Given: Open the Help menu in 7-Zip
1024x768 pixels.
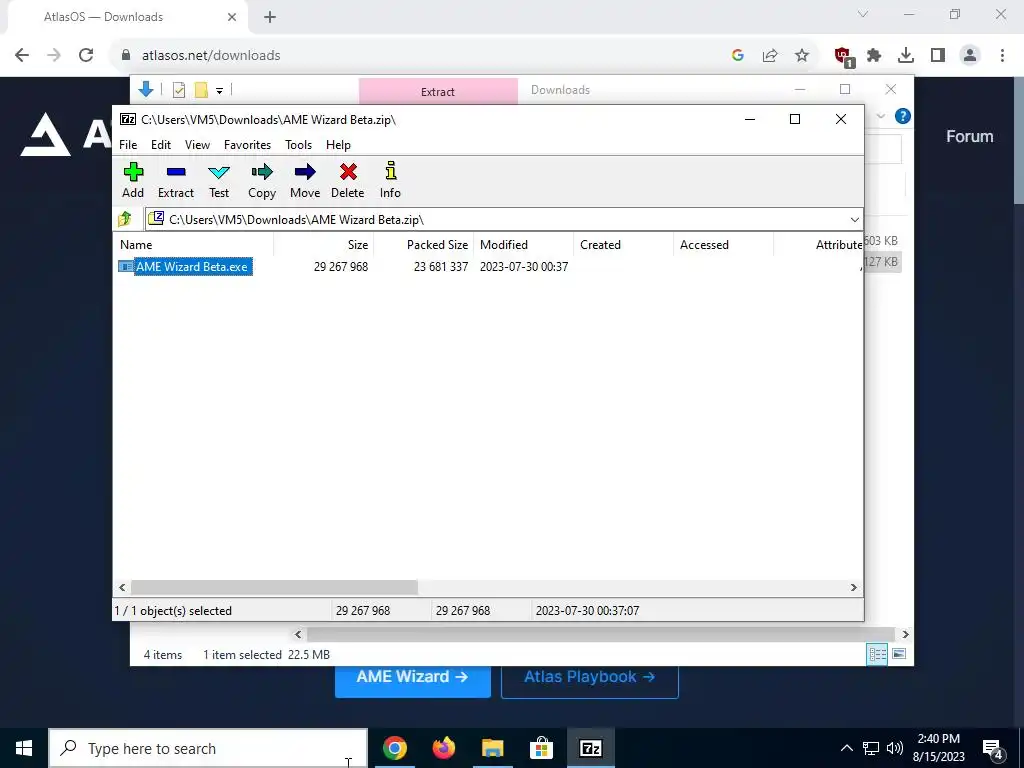Looking at the screenshot, I should (338, 145).
